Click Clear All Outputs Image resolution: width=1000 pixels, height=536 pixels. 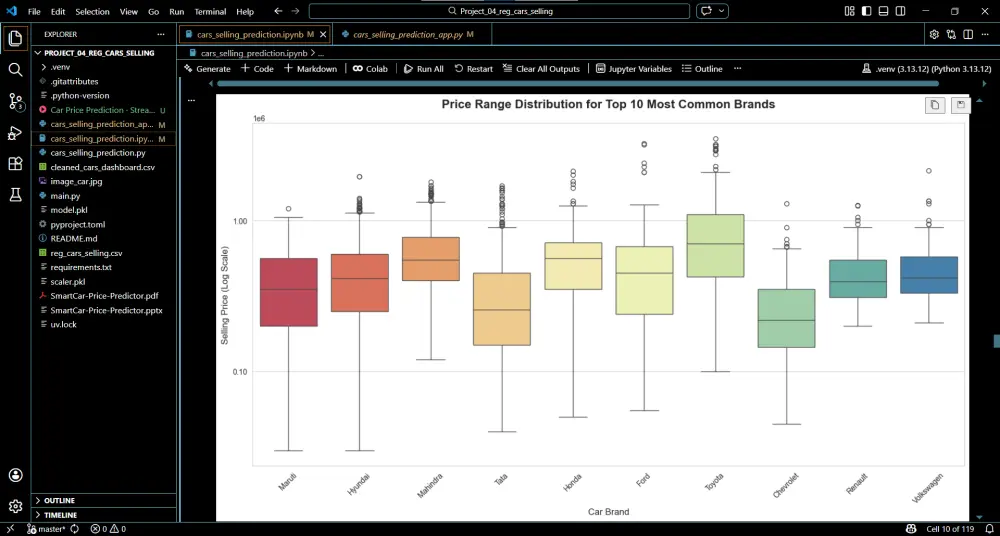[x=541, y=68]
